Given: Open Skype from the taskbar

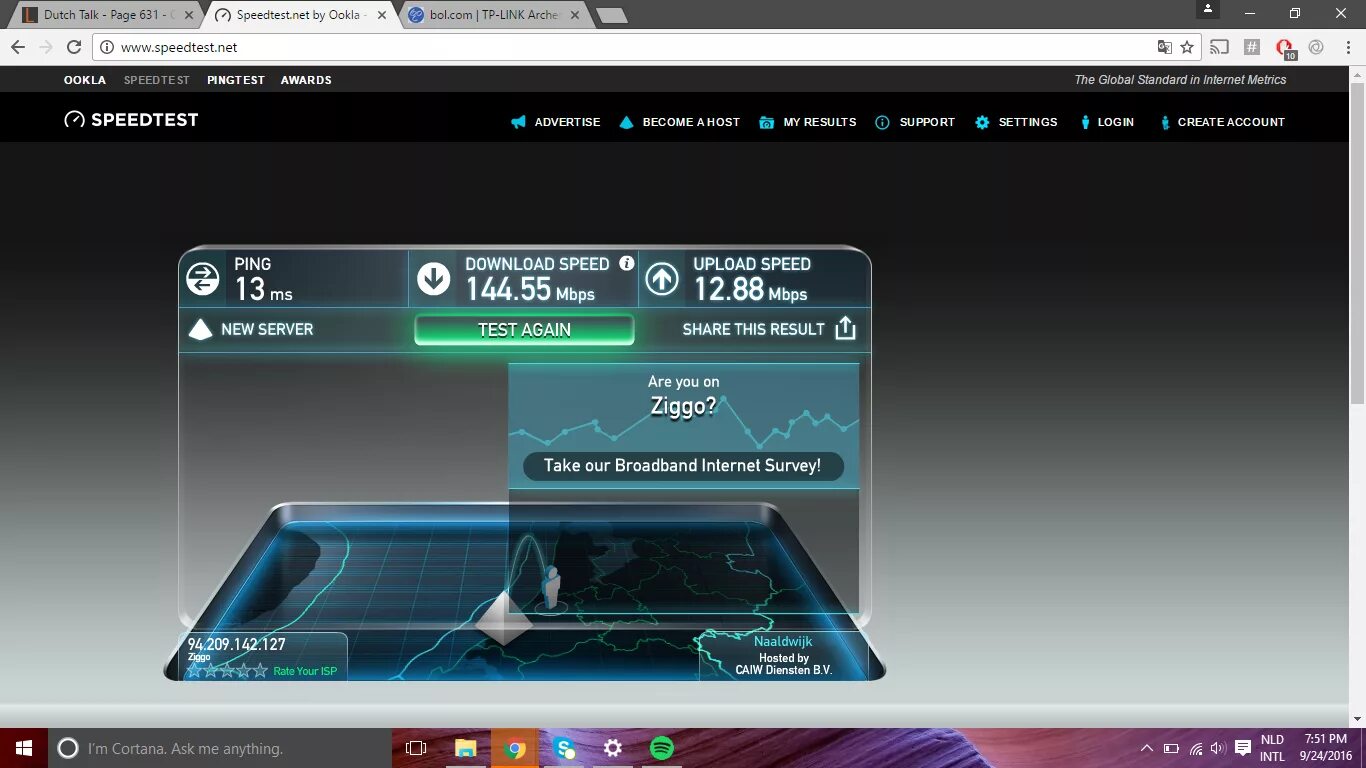Looking at the screenshot, I should 564,748.
